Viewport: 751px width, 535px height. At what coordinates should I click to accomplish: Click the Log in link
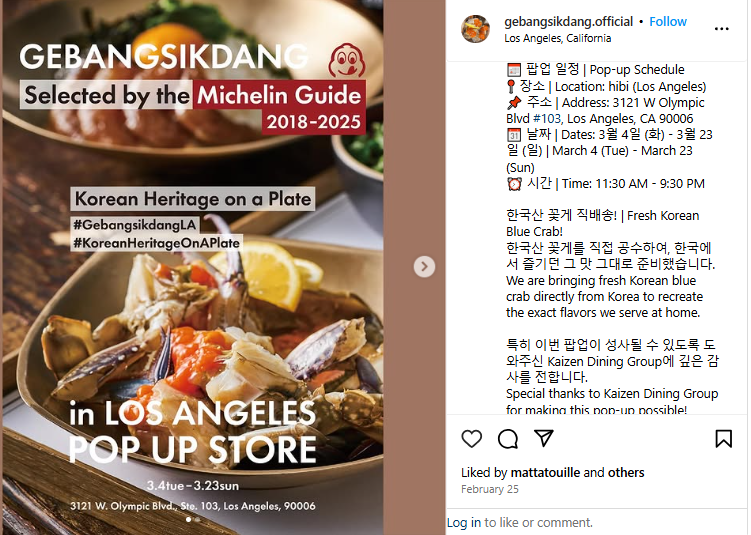[x=464, y=523]
